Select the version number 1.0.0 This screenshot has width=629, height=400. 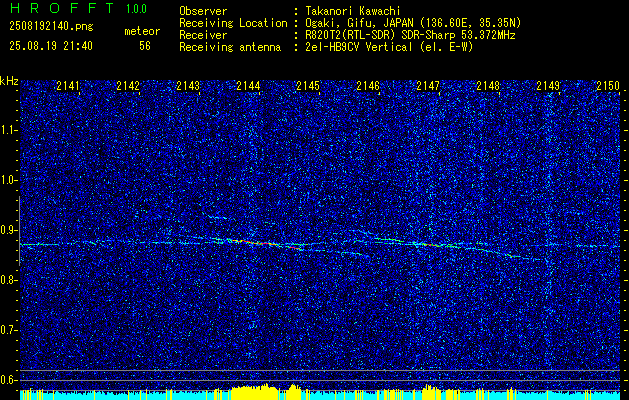[x=136, y=9]
